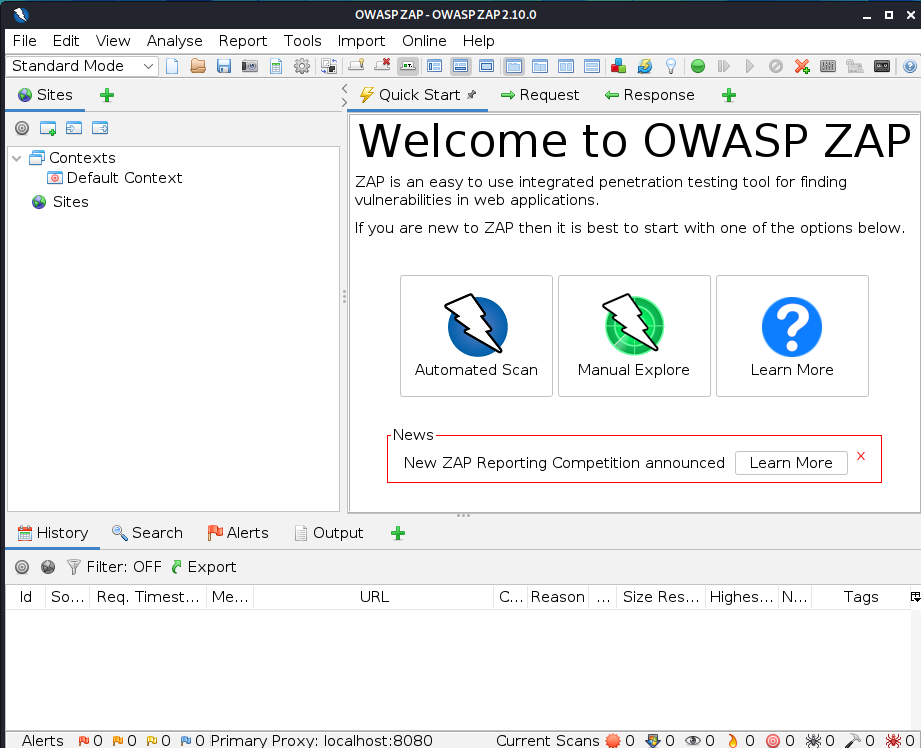
Task: Add tab with plus next to Sites
Action: (x=107, y=95)
